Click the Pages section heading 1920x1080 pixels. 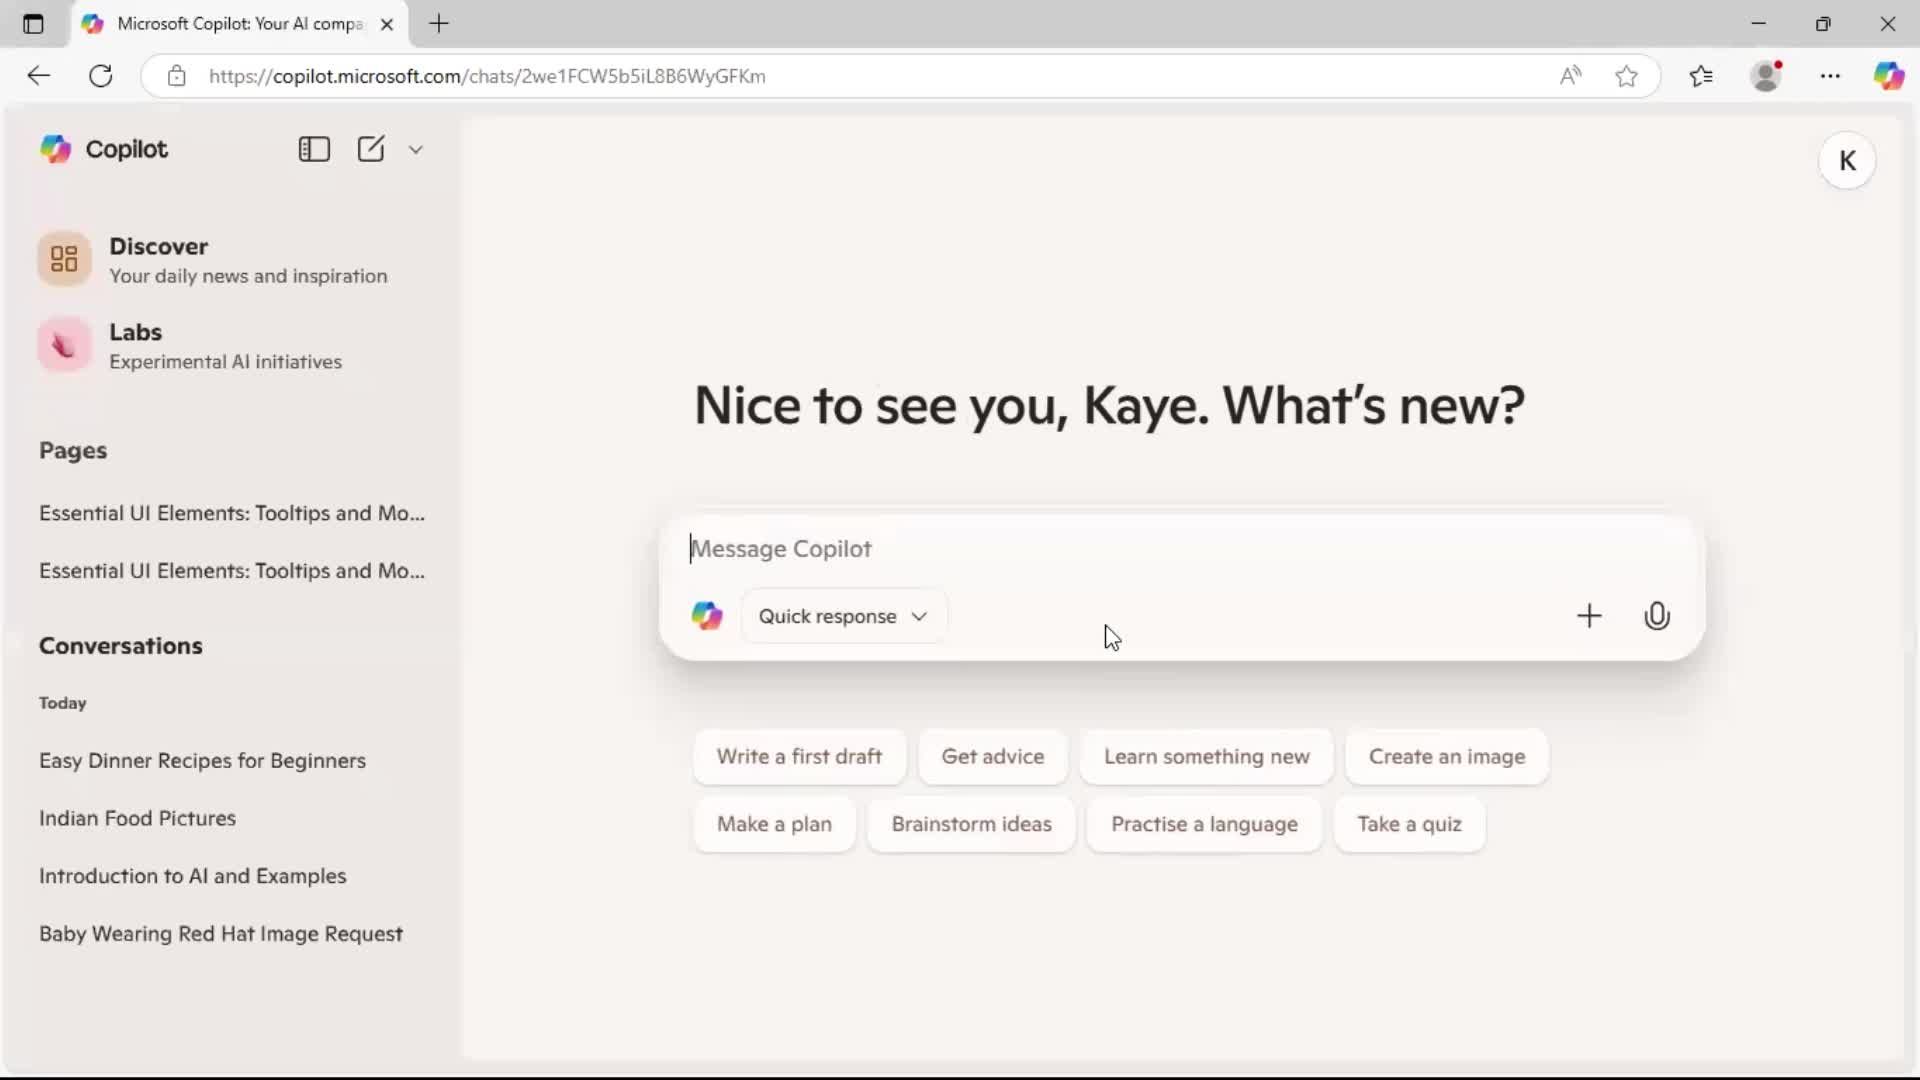[x=73, y=451]
